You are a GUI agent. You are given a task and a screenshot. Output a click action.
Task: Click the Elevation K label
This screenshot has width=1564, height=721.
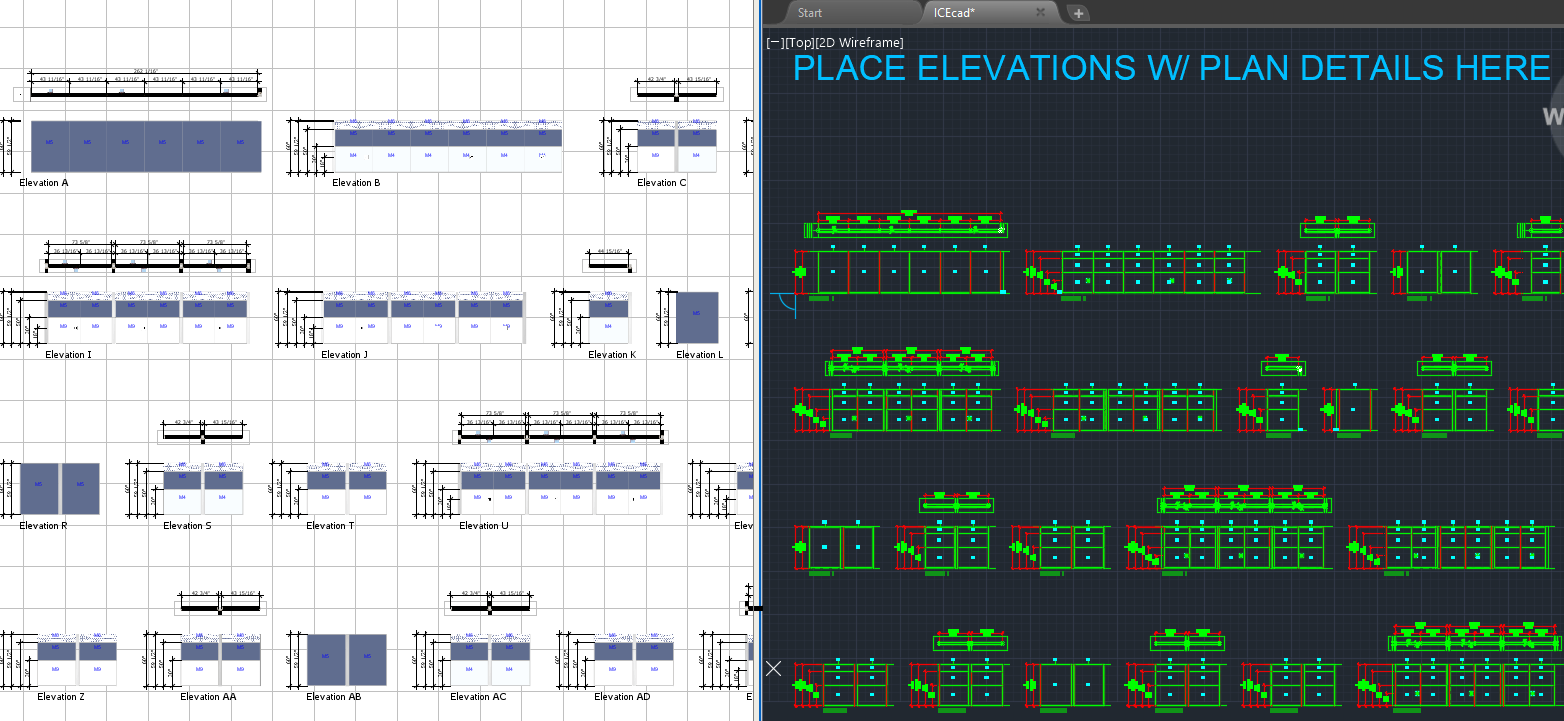tap(612, 355)
